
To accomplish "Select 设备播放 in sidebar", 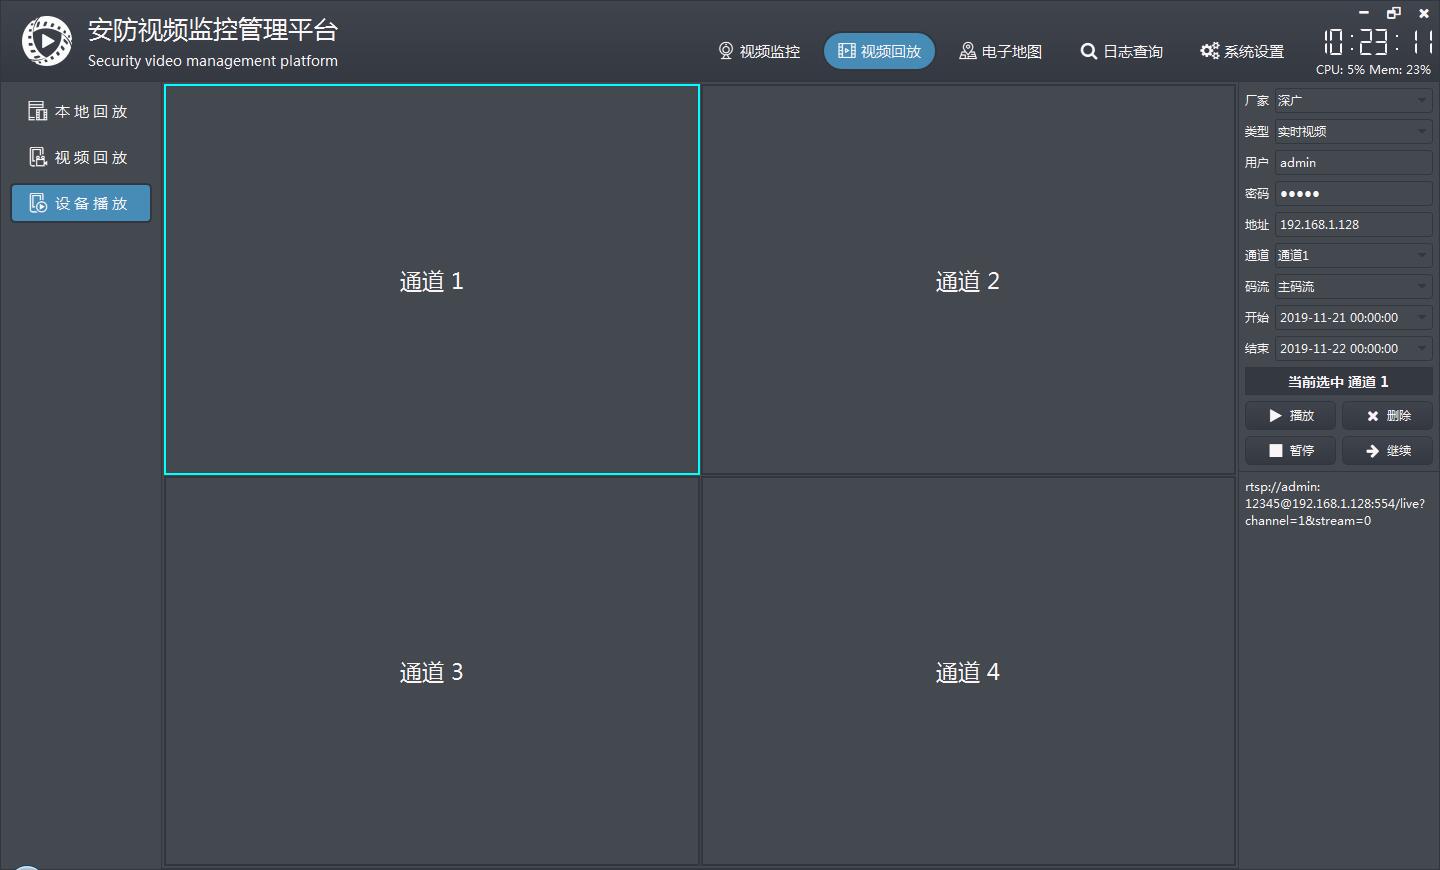I will click(x=81, y=203).
